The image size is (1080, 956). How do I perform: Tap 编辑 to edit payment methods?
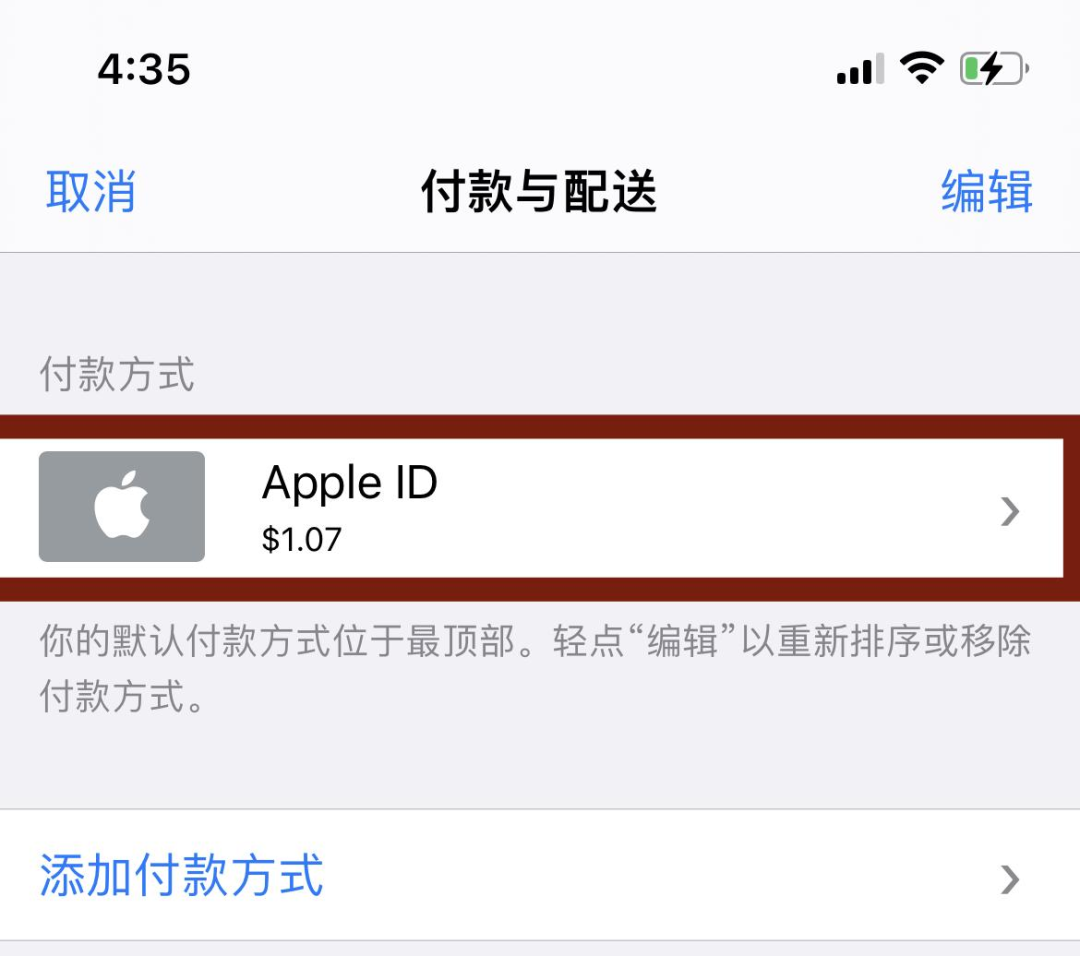(x=986, y=191)
